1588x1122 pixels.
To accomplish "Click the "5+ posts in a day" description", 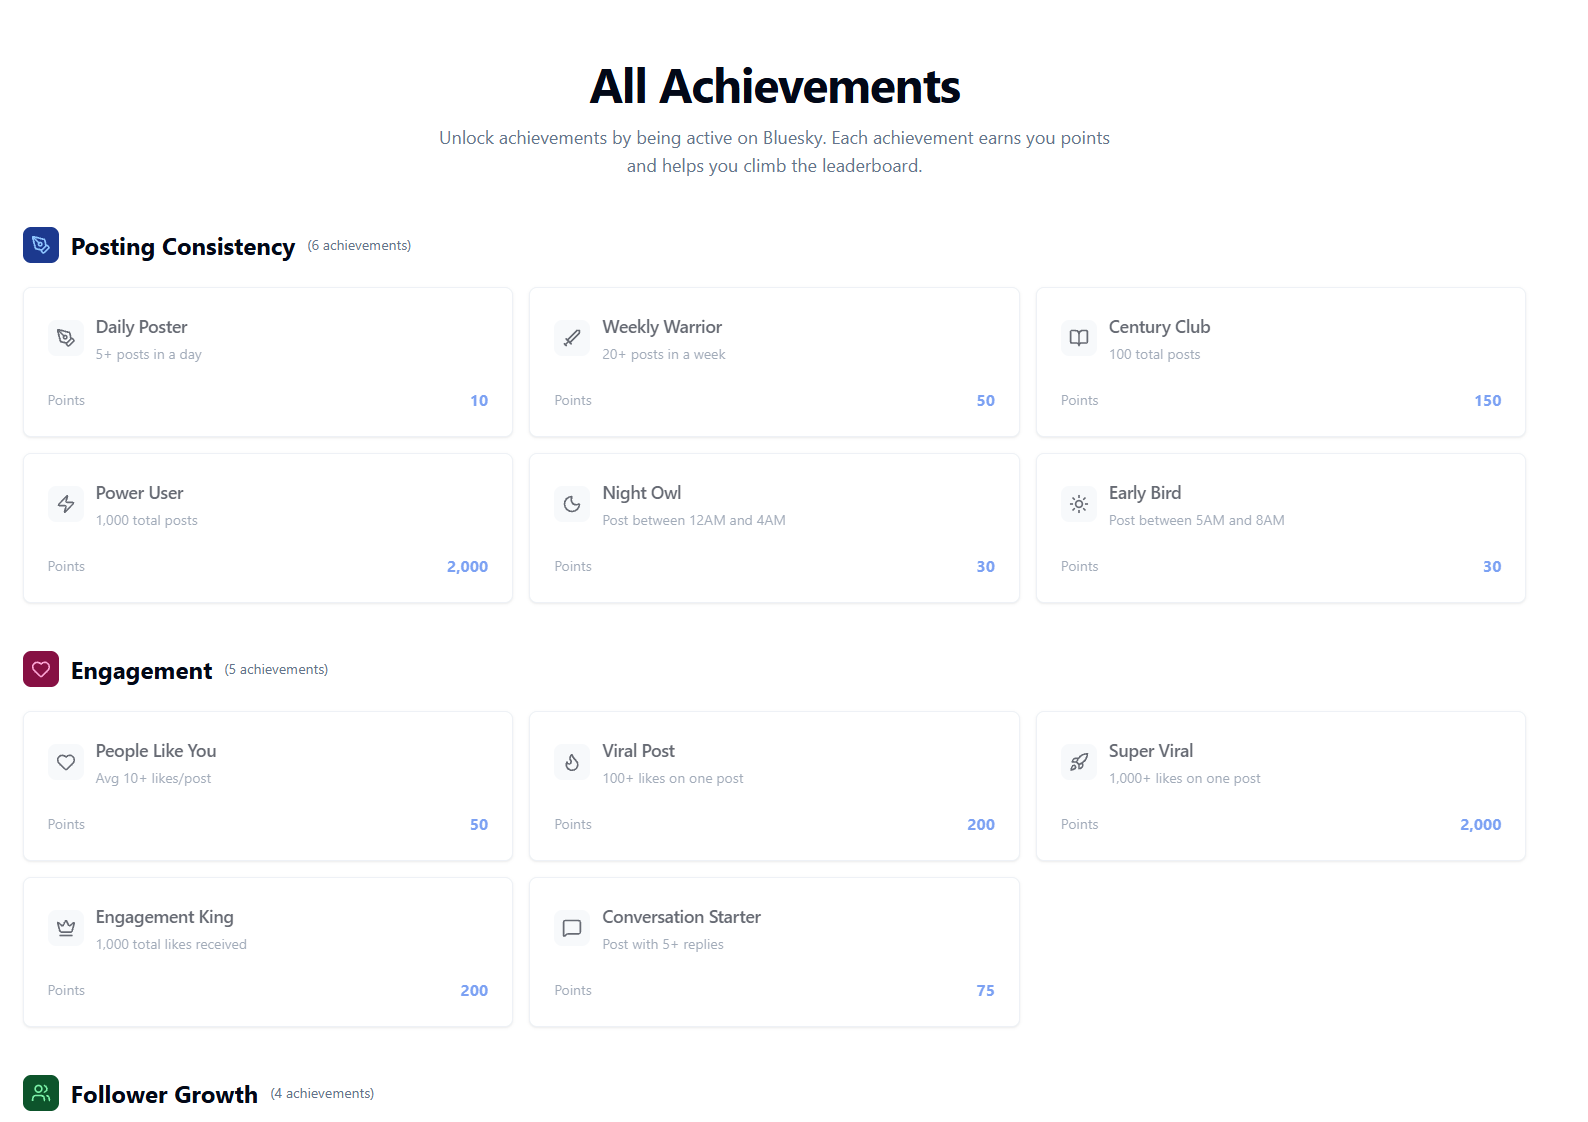I will coord(149,354).
